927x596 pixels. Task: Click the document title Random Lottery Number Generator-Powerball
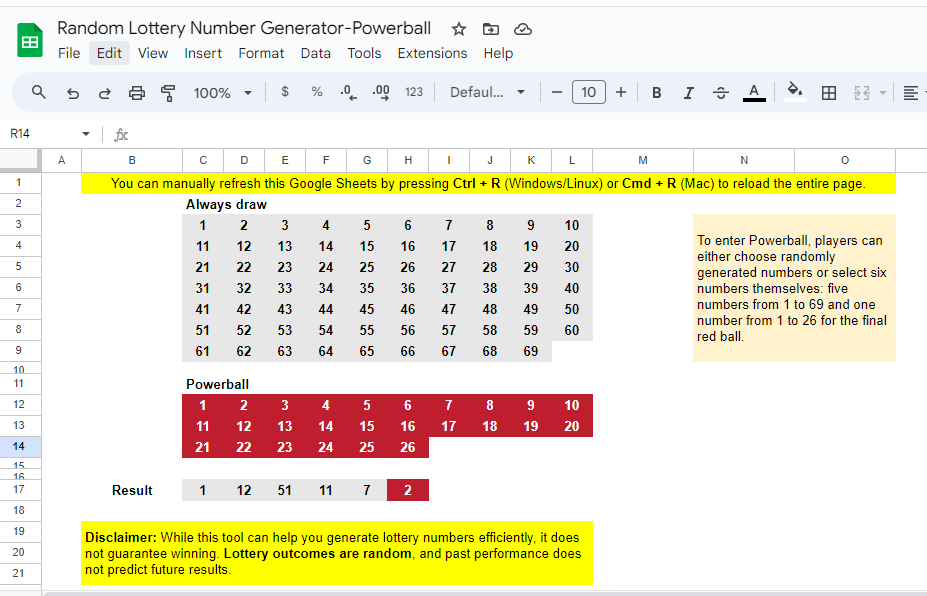tap(244, 28)
